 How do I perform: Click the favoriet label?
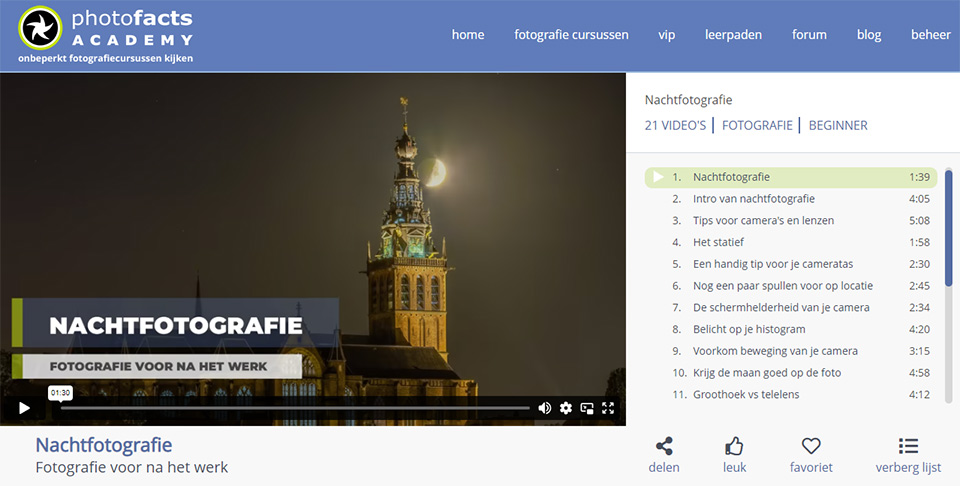(811, 468)
